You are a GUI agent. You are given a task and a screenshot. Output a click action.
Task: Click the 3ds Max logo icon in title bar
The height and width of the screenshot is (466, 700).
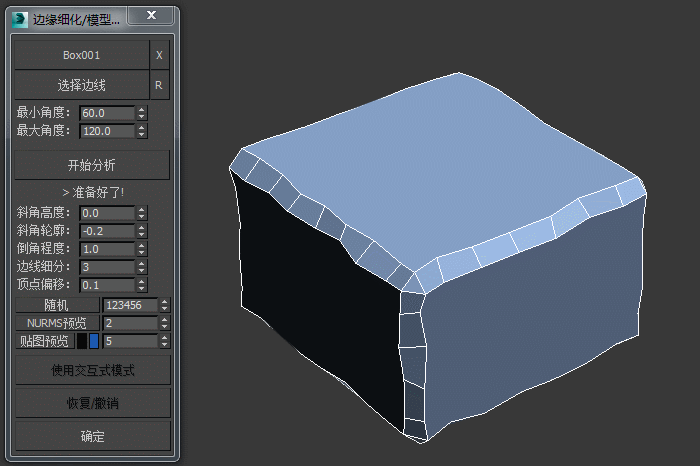coord(21,17)
